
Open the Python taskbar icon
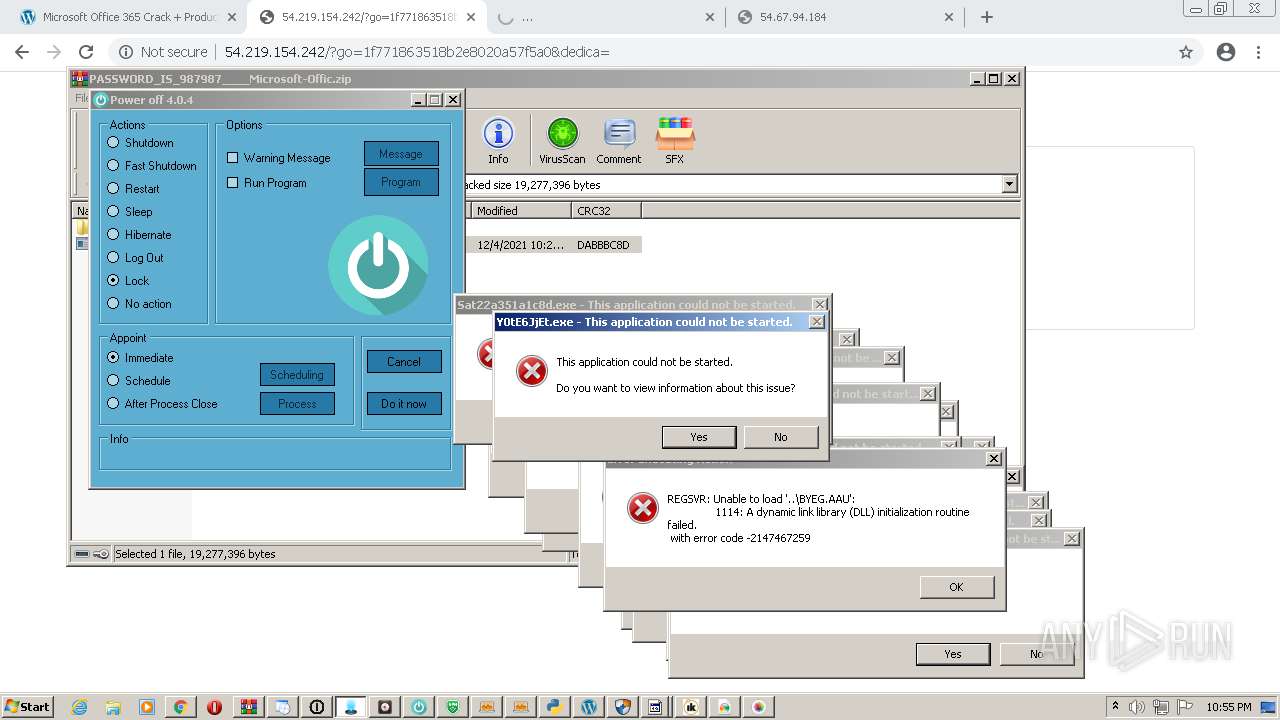[x=554, y=707]
